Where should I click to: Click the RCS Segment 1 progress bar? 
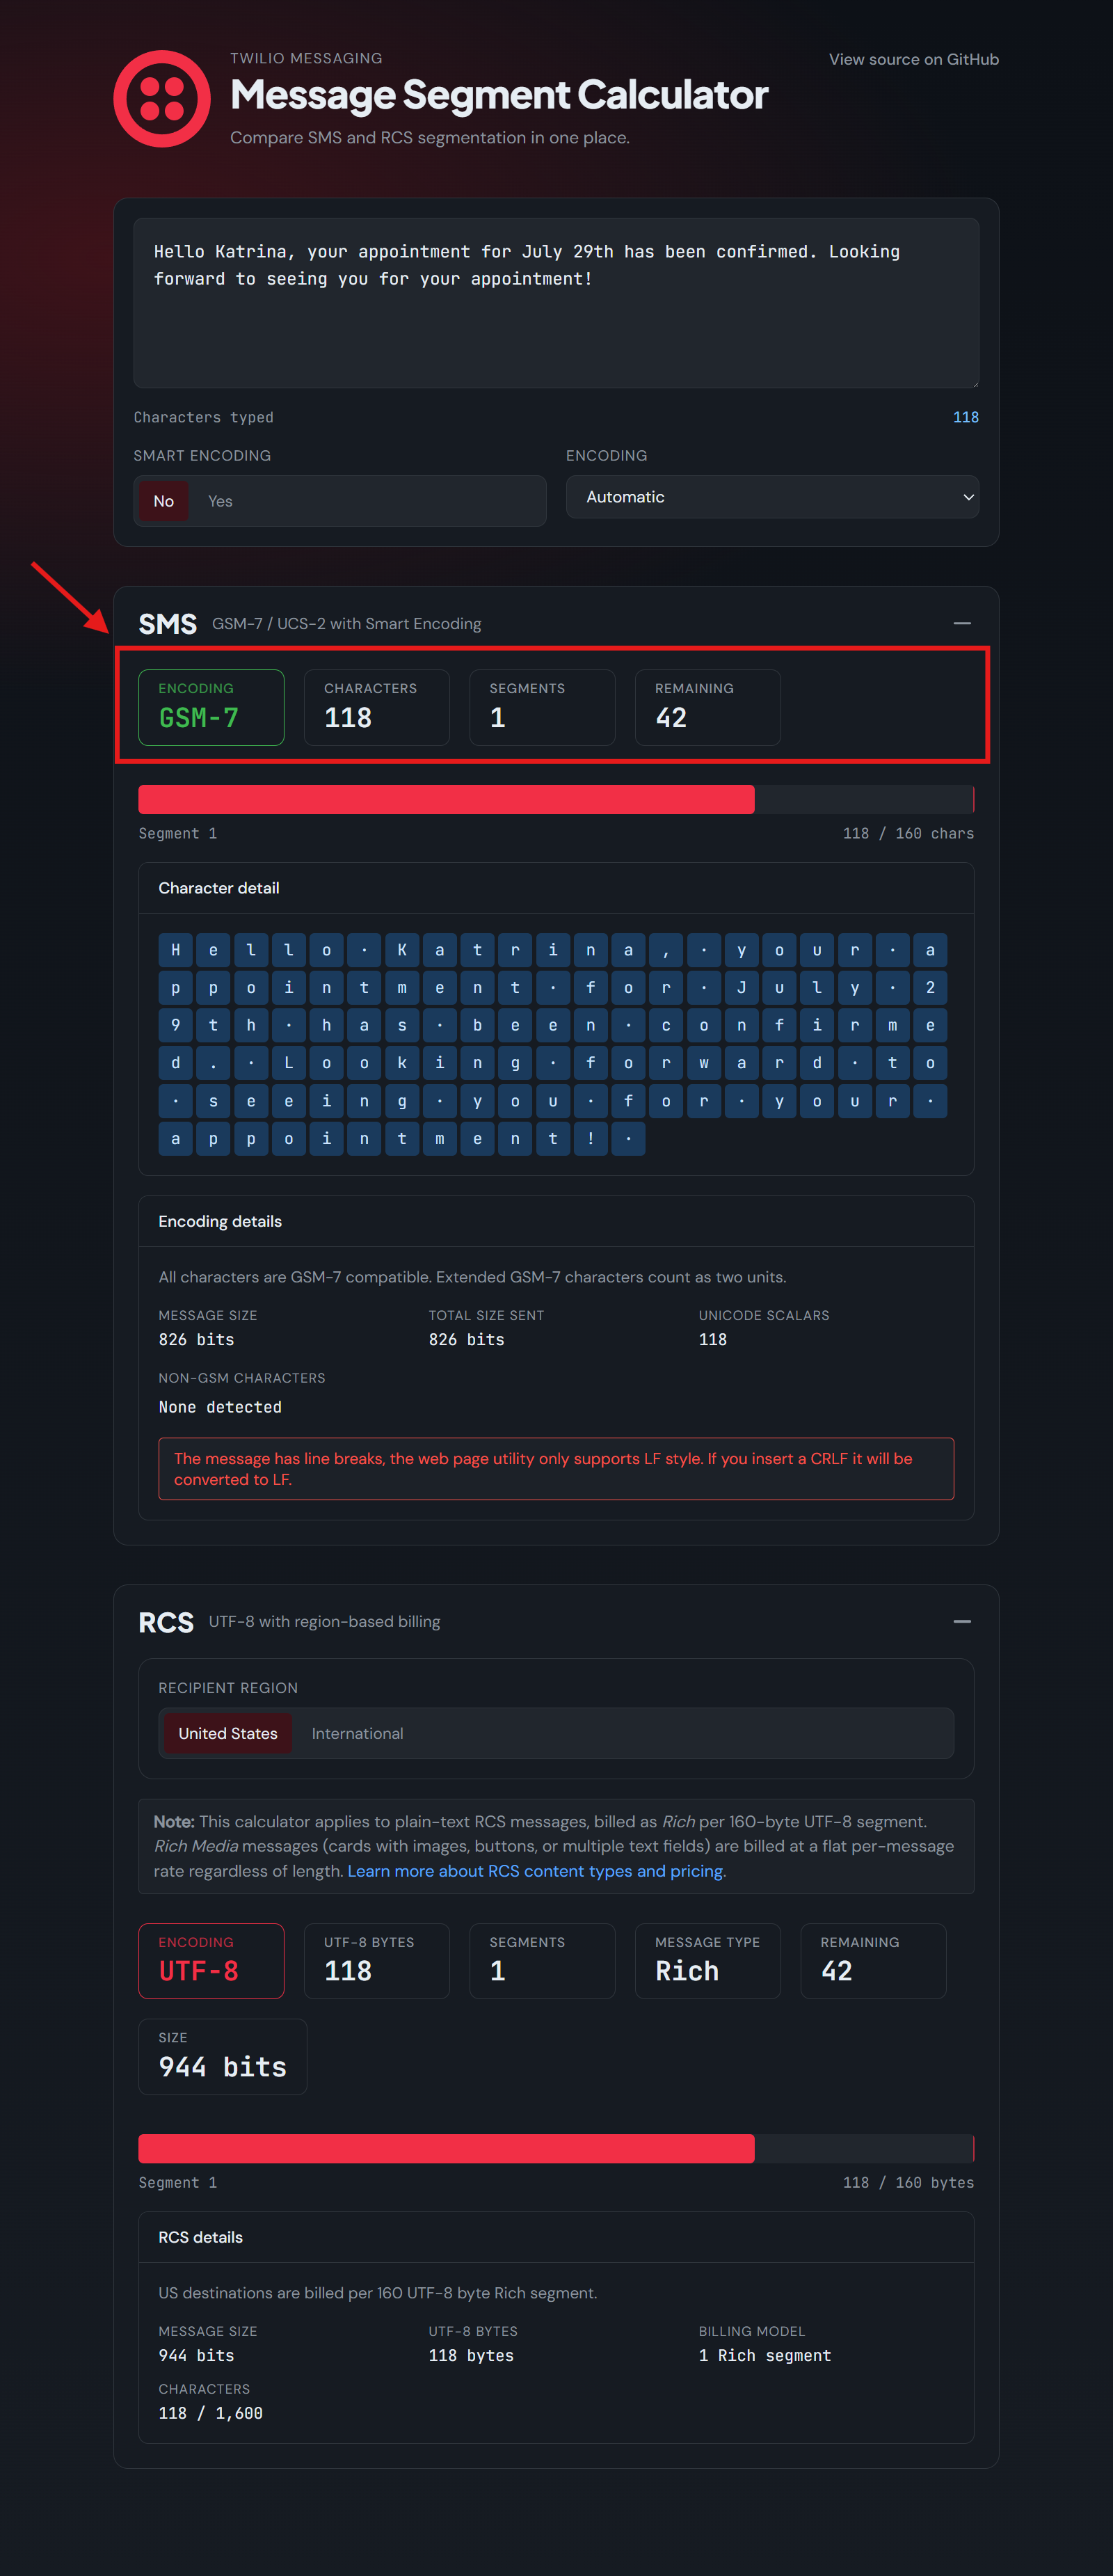(556, 2148)
